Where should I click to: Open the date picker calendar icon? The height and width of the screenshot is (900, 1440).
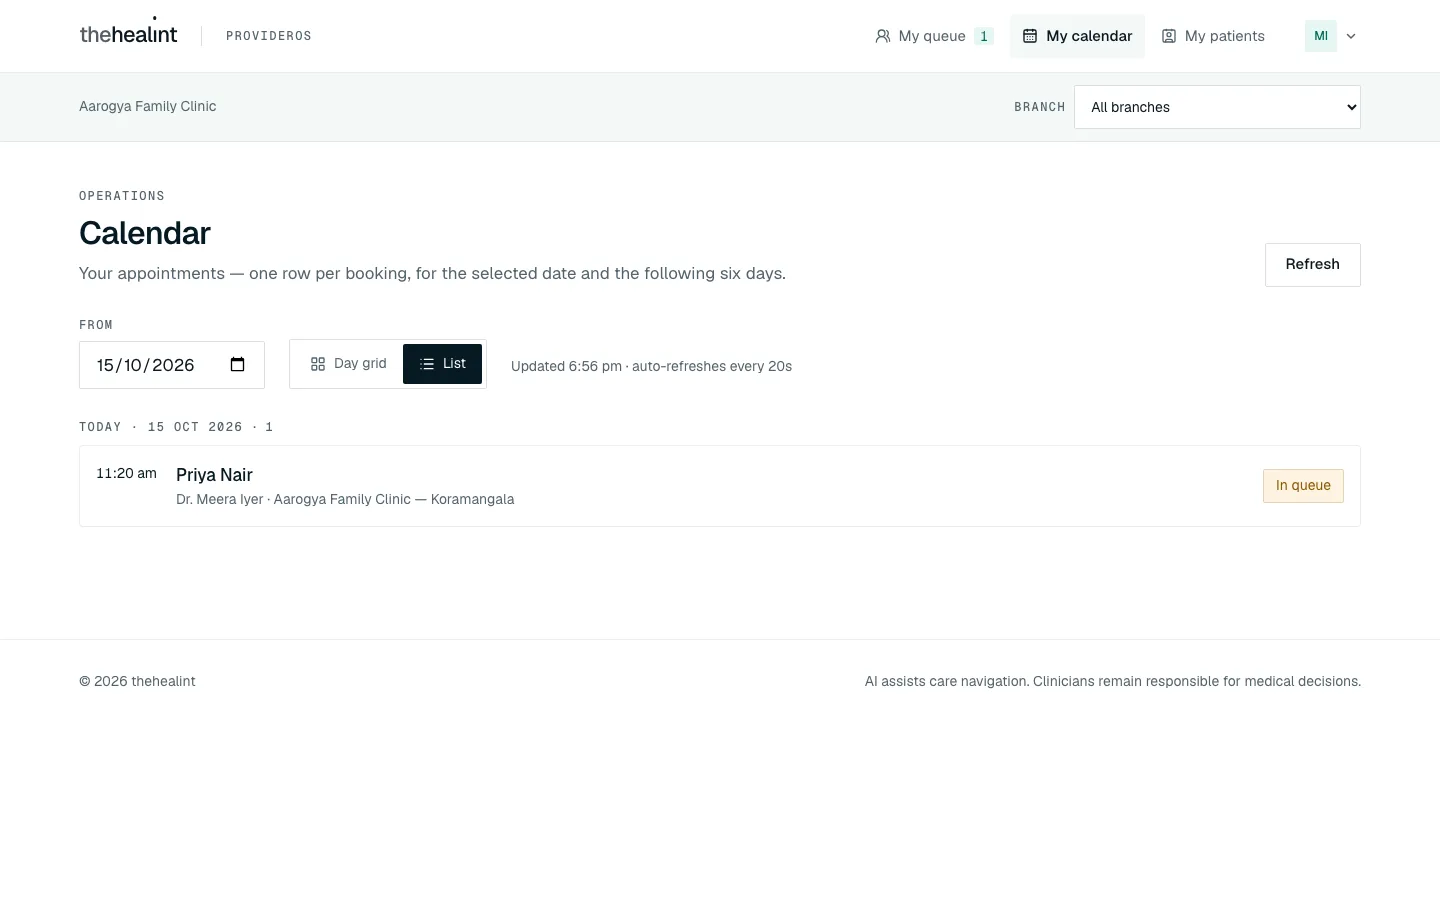point(238,364)
